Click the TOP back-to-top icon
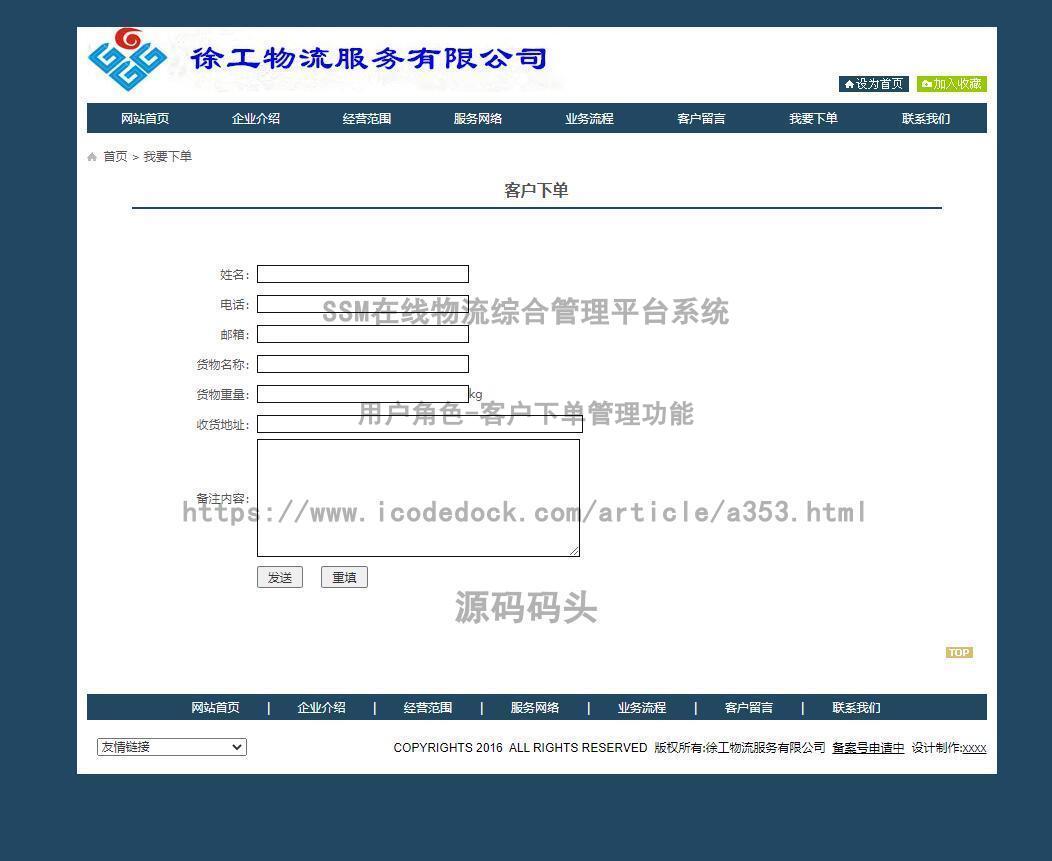 coord(959,652)
